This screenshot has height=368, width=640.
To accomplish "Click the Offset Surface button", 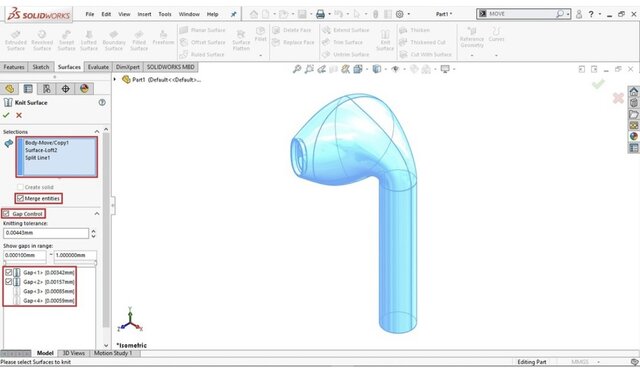I will [202, 42].
